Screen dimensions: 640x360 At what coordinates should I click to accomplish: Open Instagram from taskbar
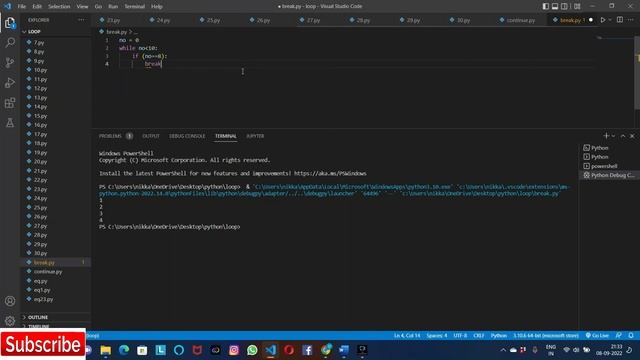(x=234, y=350)
